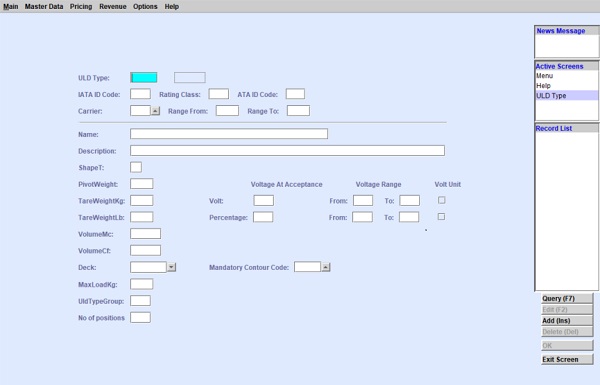Click Volt row range To field
600x385 pixels.
(409, 201)
